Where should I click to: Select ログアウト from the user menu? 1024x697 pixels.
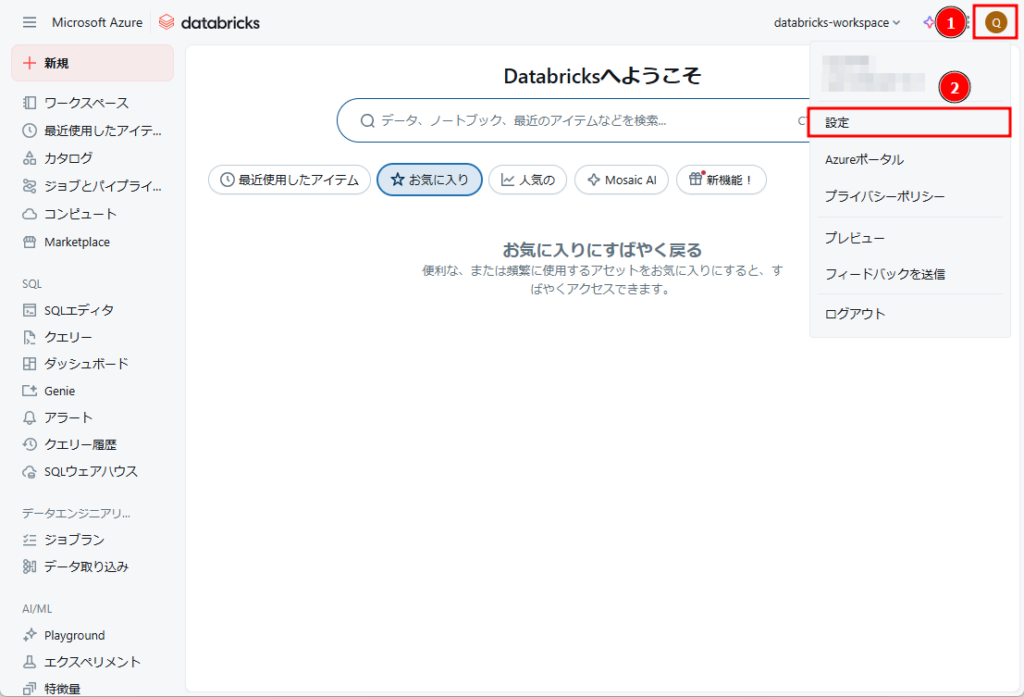(x=909, y=314)
